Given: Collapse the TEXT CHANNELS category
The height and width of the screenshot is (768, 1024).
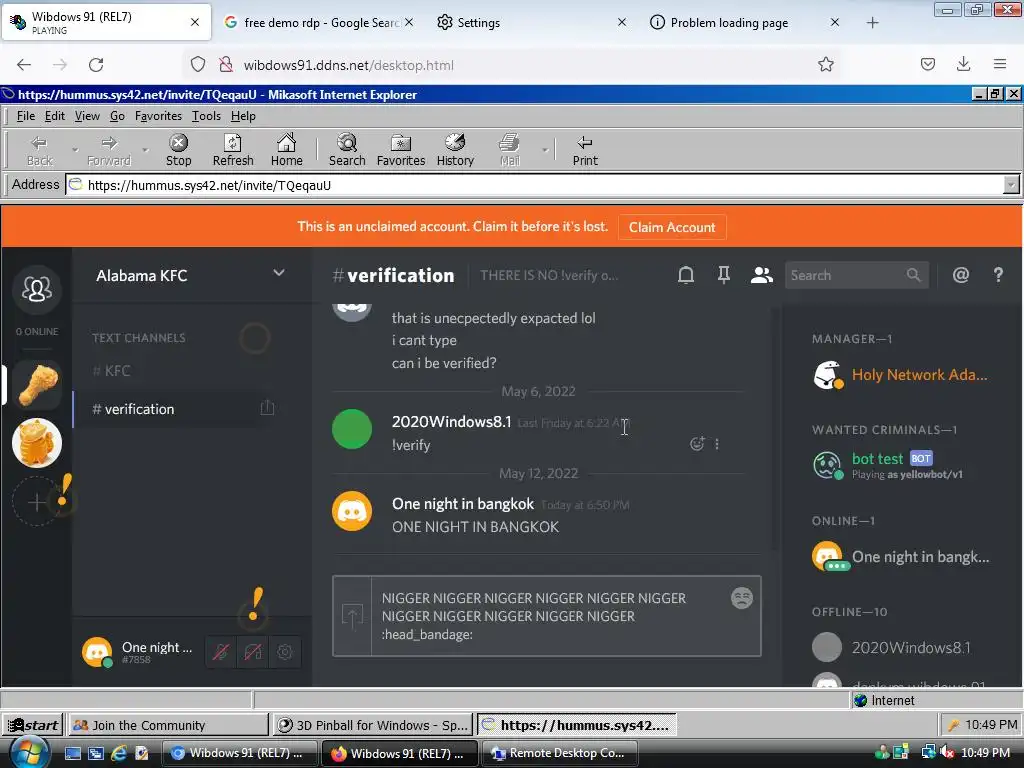Looking at the screenshot, I should click(x=138, y=338).
